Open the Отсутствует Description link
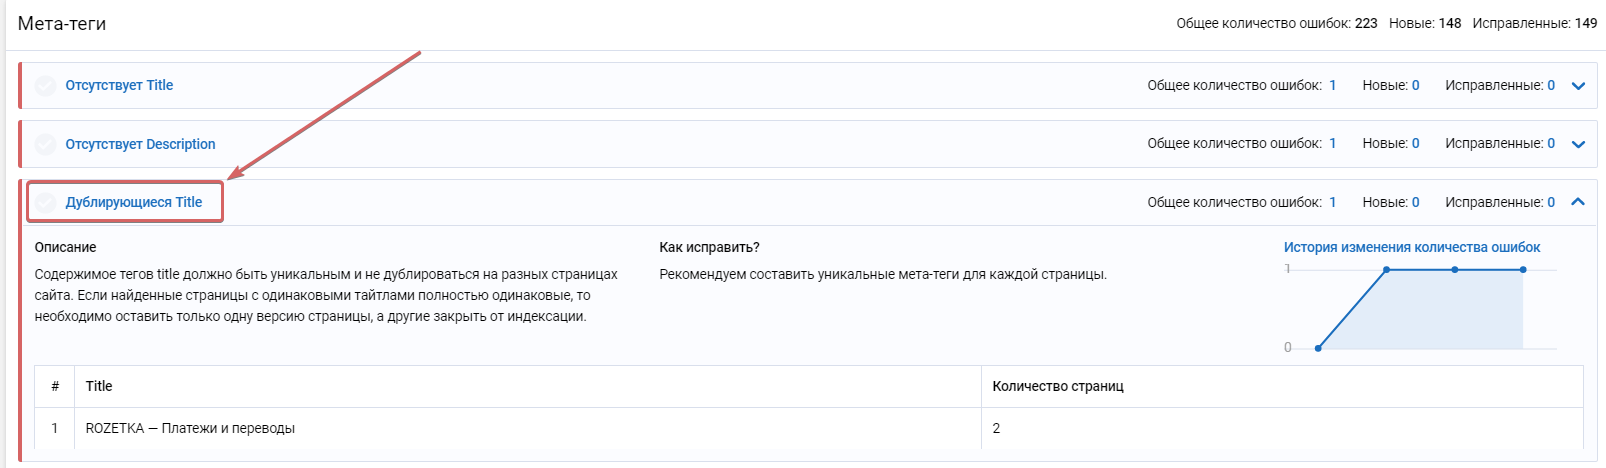1606x468 pixels. 140,144
